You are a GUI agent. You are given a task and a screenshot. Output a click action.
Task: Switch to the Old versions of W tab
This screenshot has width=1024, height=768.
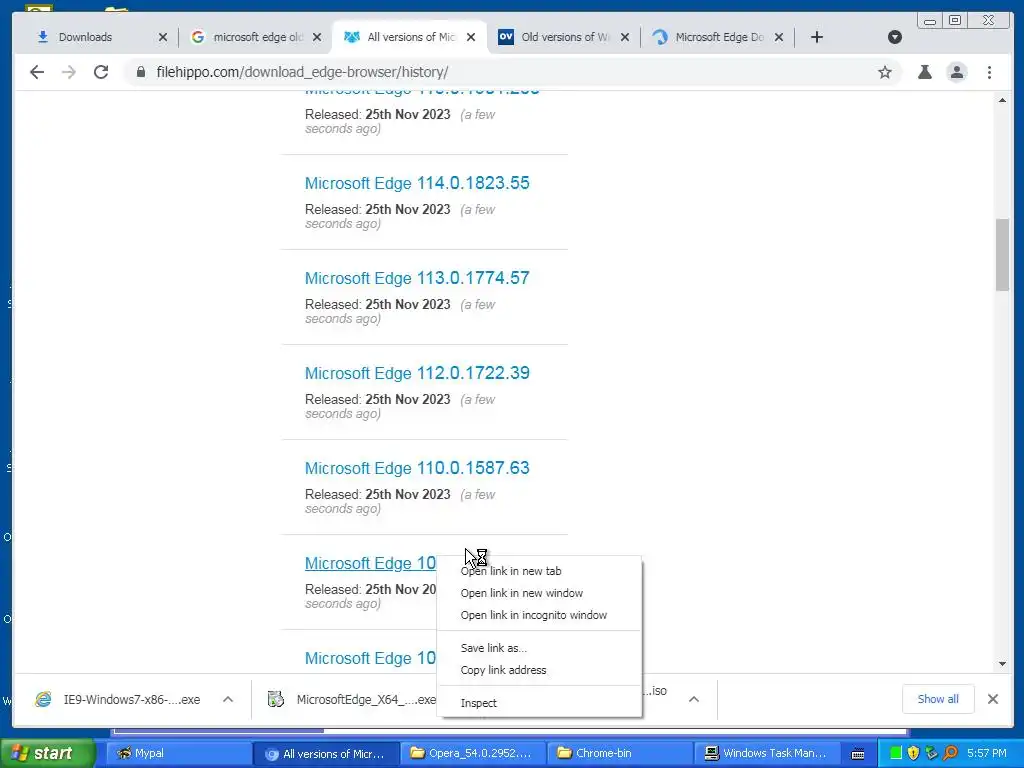point(566,37)
